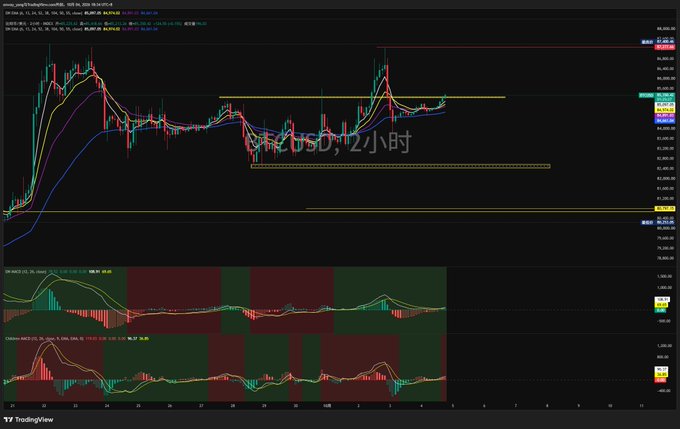The height and width of the screenshot is (429, 680).
Task: Click the 88,000.00 price axis label
Action: pos(666,28)
